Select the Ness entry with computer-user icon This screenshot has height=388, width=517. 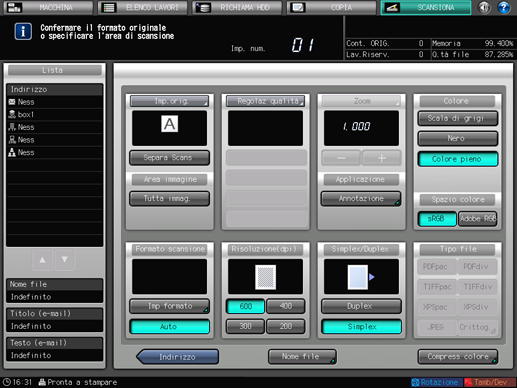54,140
